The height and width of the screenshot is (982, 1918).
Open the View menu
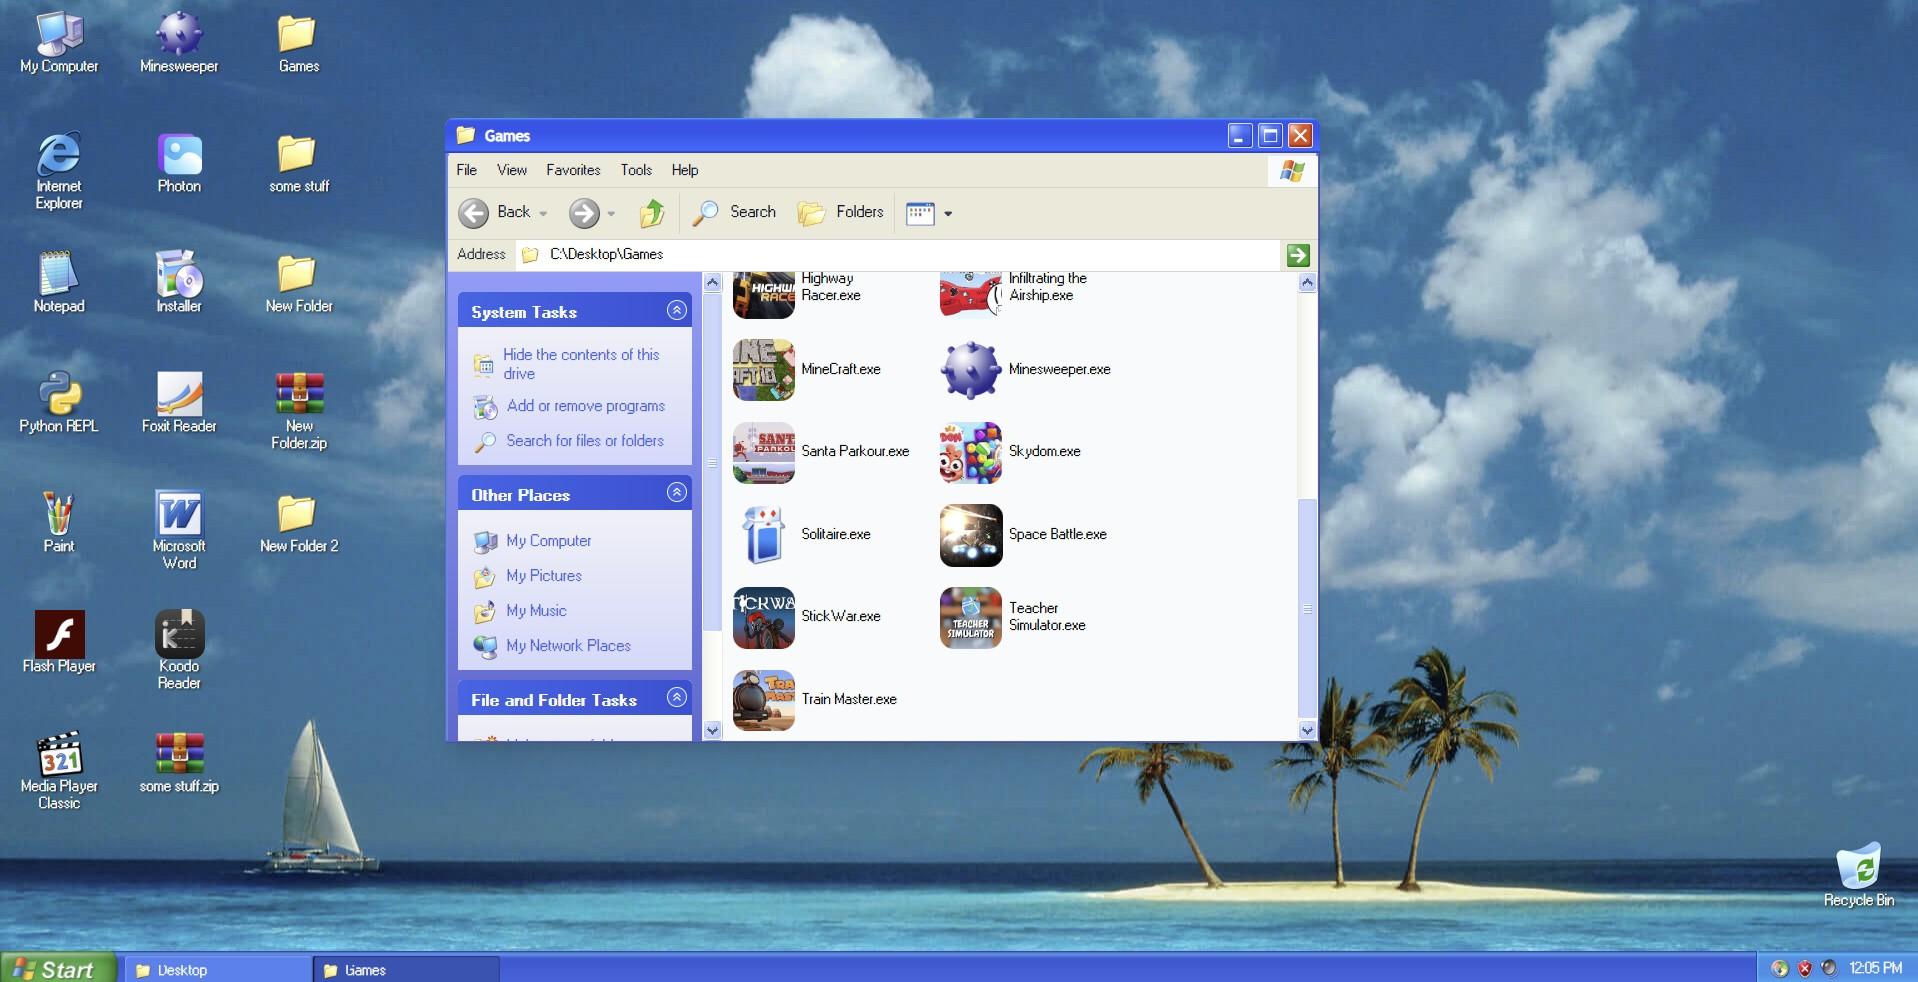[512, 170]
